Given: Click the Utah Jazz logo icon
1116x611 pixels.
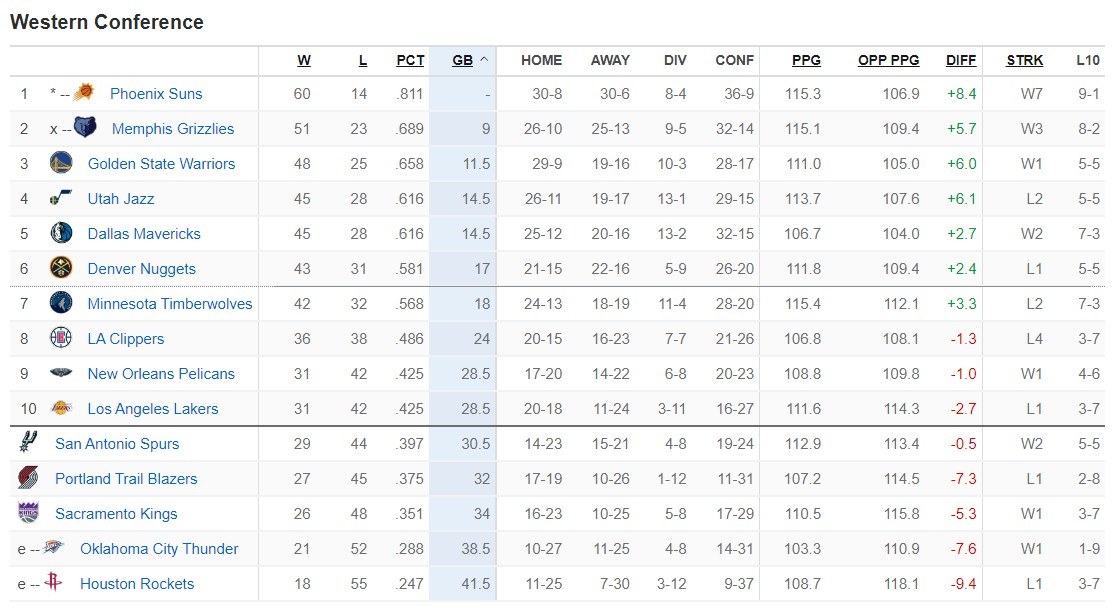Looking at the screenshot, I should [61, 198].
